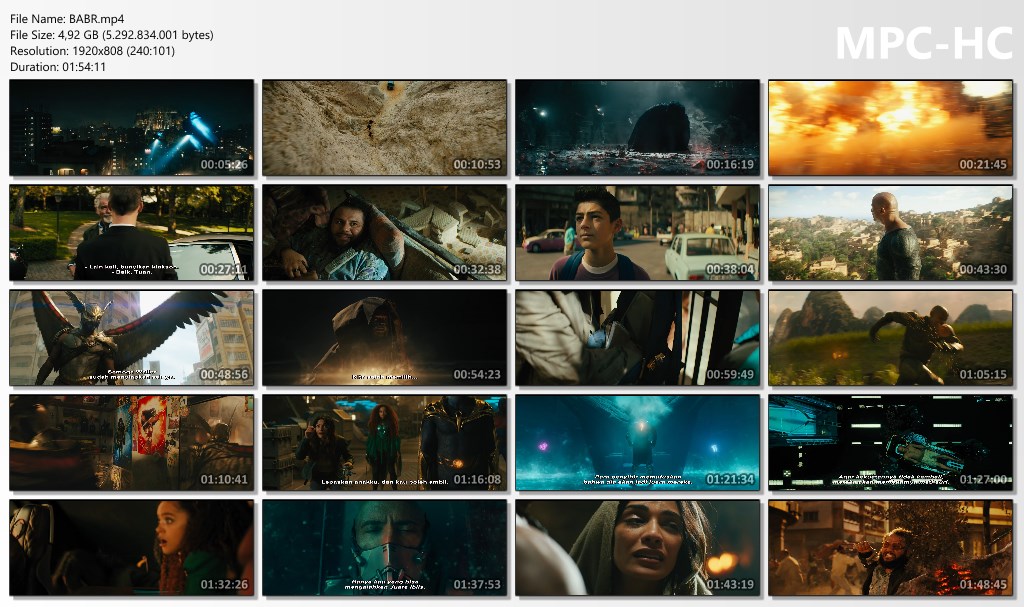Open the masked face thumbnail at 01:37:53
The width and height of the screenshot is (1024, 607).
385,548
